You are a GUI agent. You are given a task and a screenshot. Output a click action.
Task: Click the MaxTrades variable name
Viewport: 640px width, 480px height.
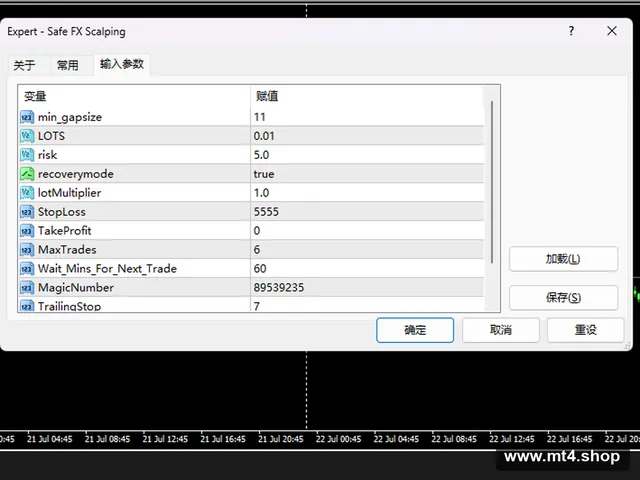67,250
